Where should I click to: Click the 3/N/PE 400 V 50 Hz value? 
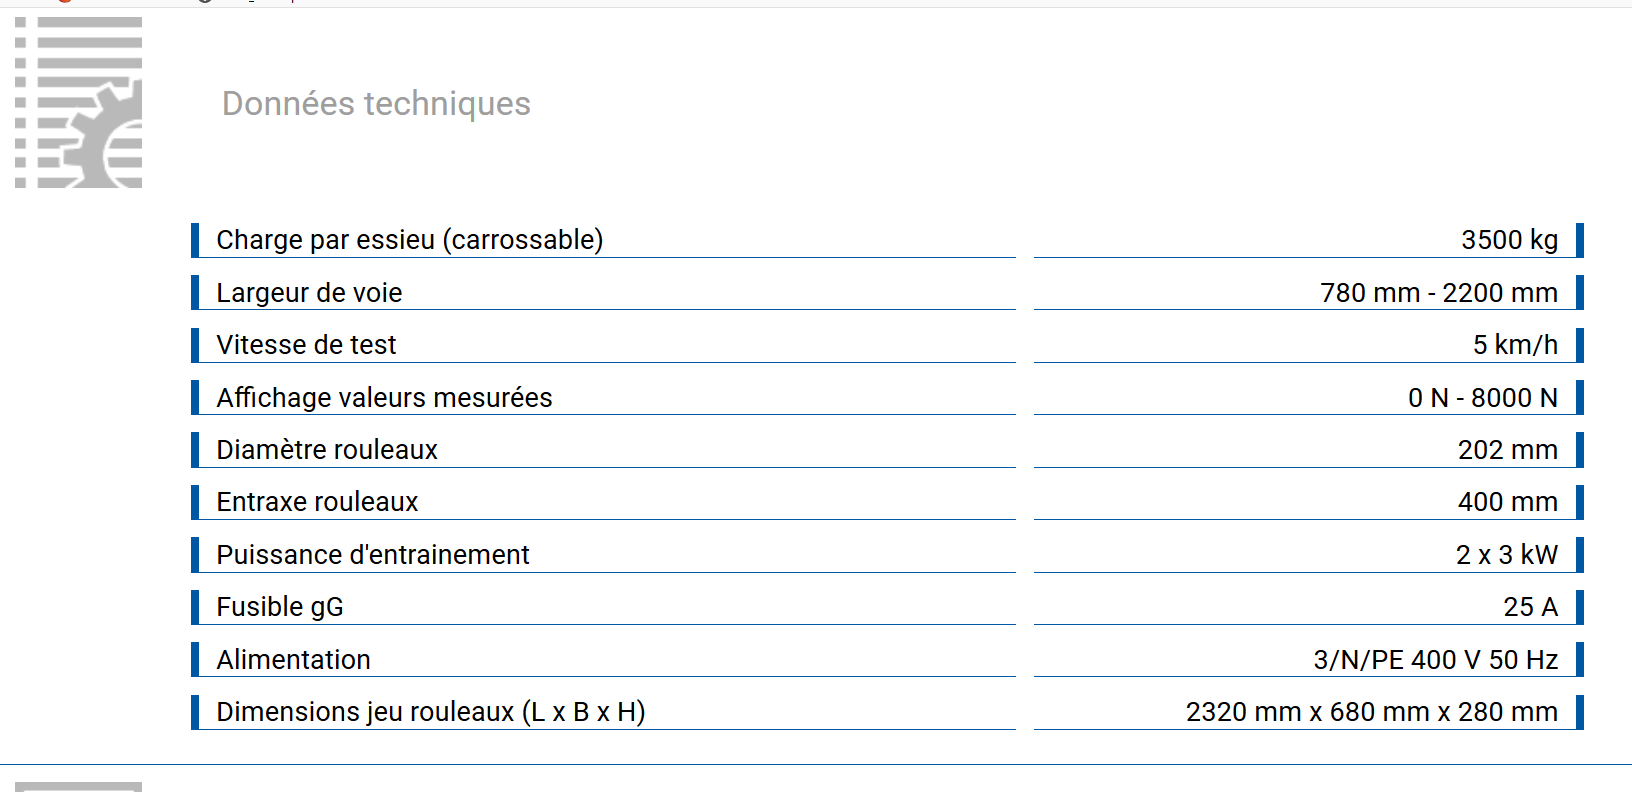1435,660
